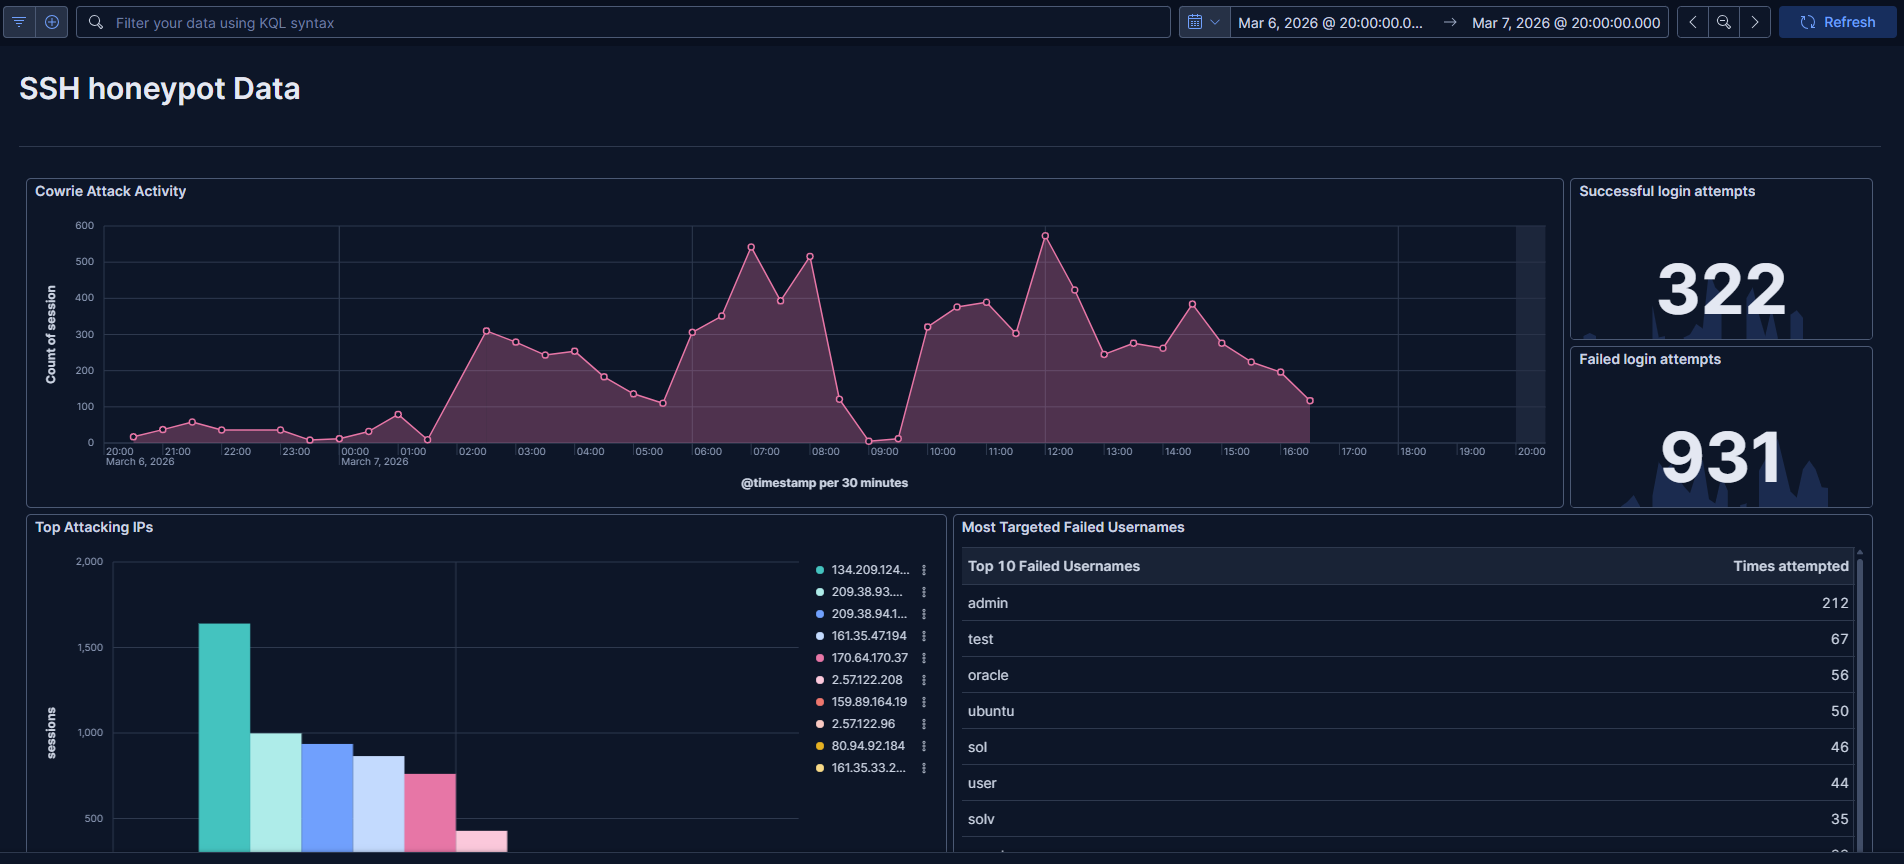Toggle 159.89.164.19 series in legend
Viewport: 1904px width, 864px height.
click(x=868, y=702)
